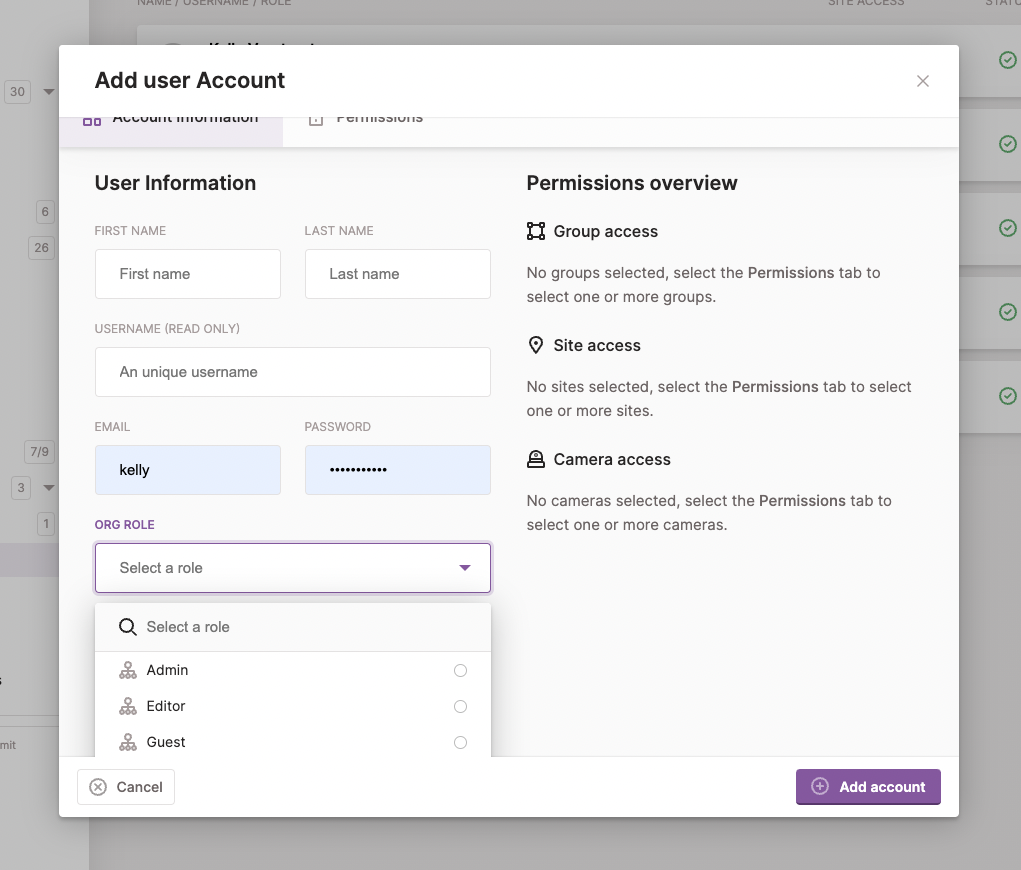Focus the First name input field
The image size is (1021, 870).
click(188, 274)
